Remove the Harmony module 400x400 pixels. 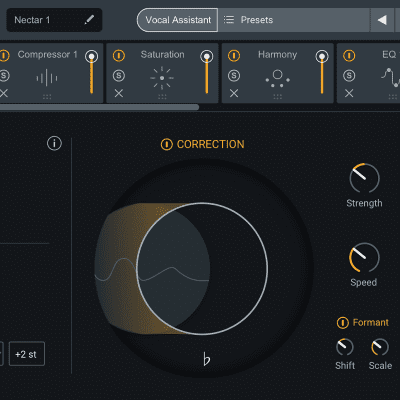(234, 93)
